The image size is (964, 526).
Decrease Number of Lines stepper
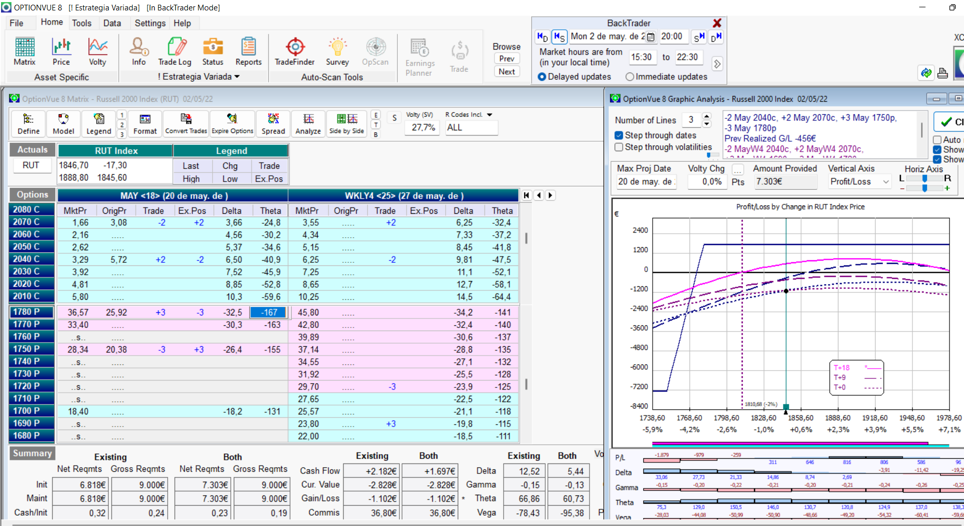point(706,124)
